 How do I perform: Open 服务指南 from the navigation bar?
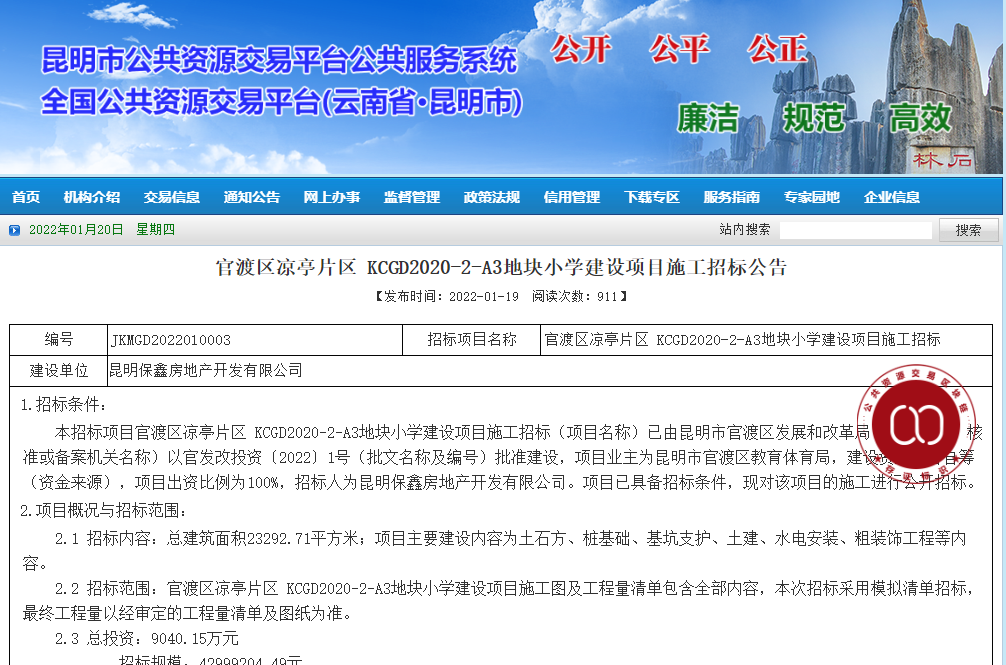tap(732, 197)
